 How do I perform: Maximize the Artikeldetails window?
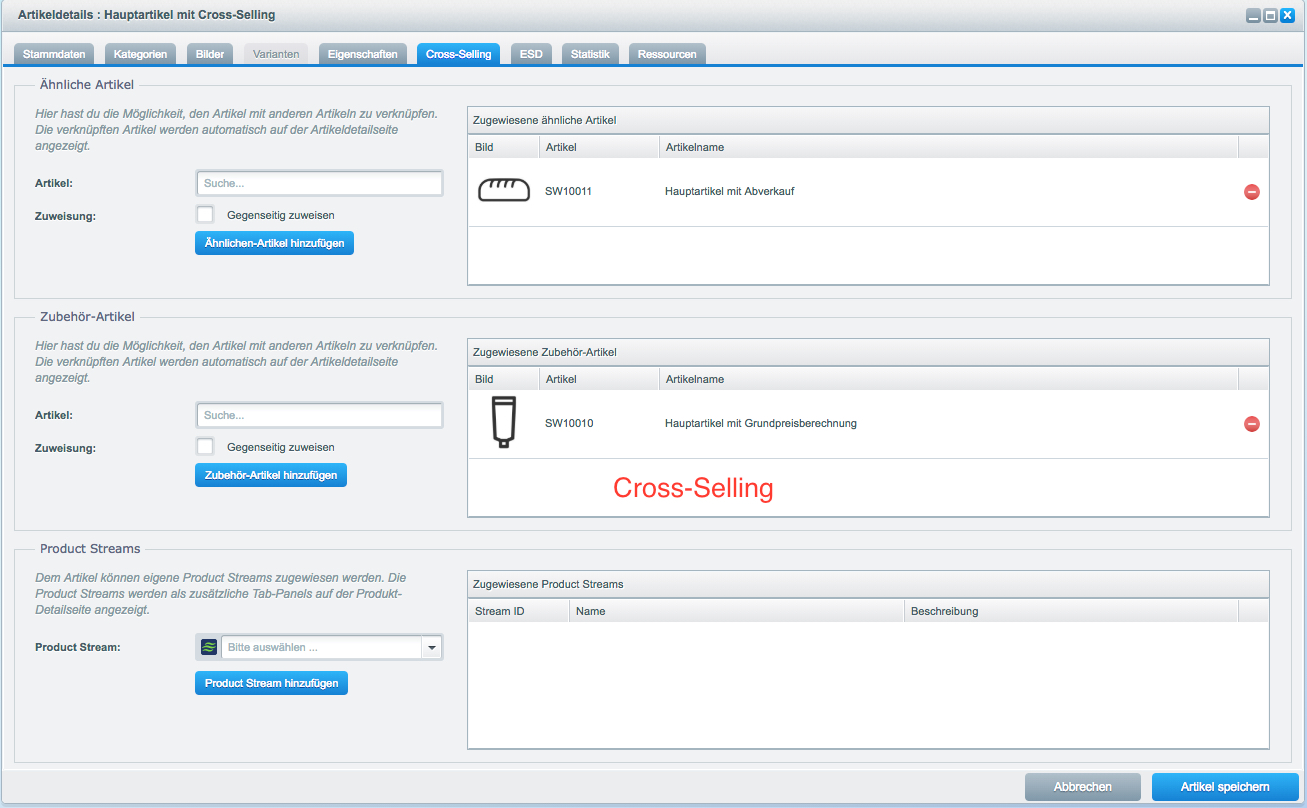pyautogui.click(x=1269, y=16)
